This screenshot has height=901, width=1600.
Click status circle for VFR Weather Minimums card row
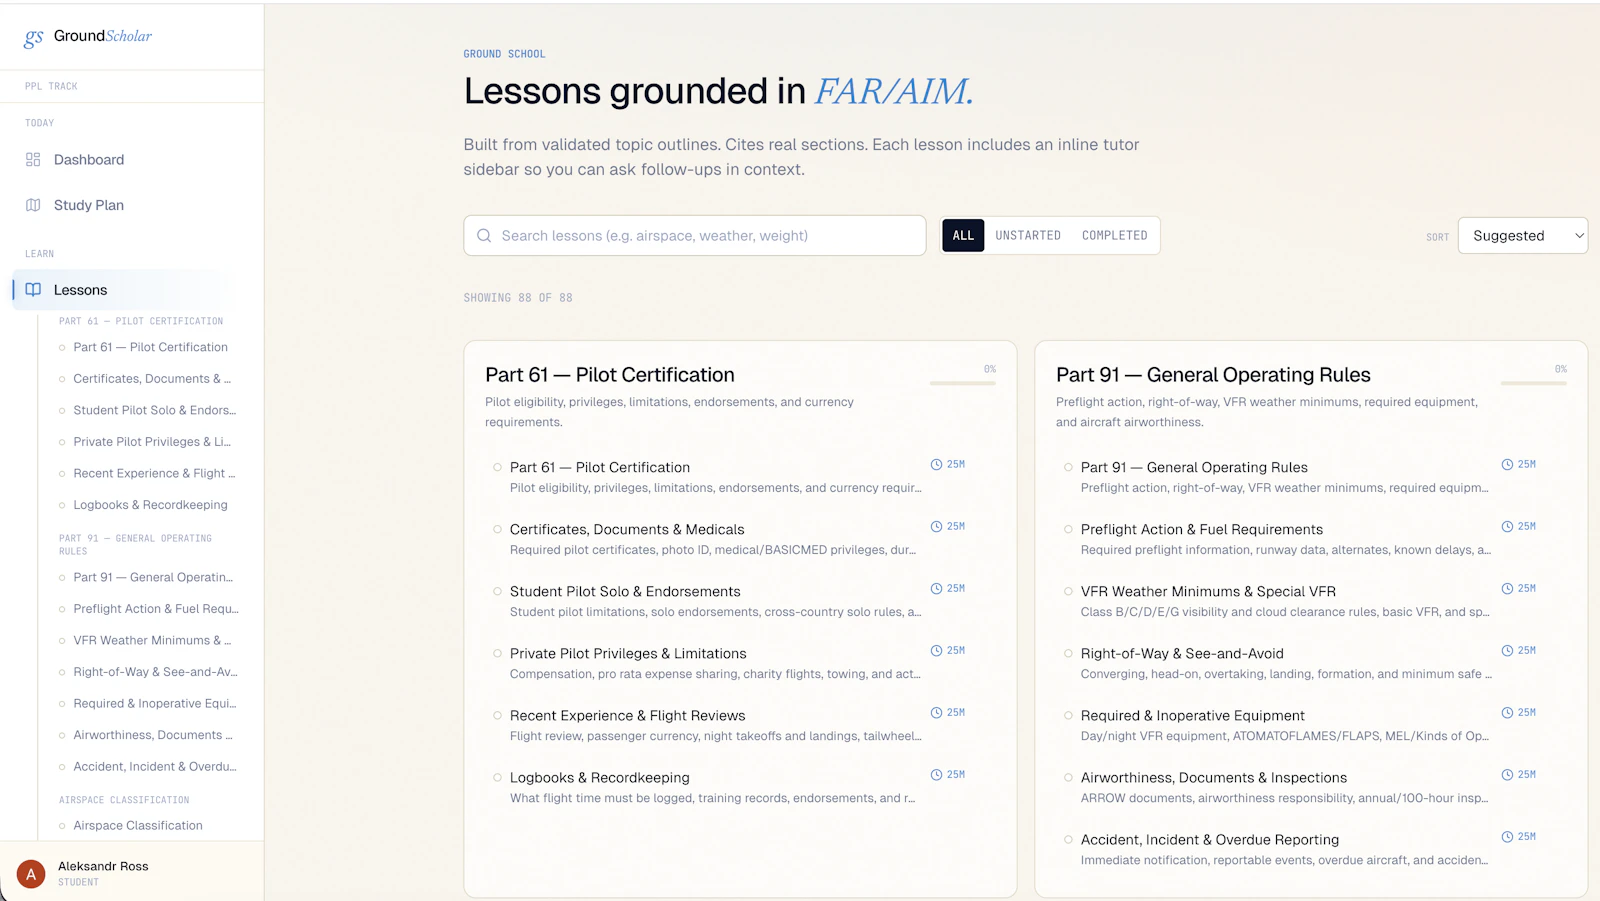(1068, 591)
